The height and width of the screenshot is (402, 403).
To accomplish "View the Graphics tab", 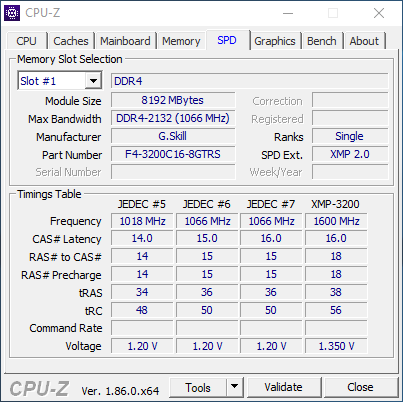I will (275, 41).
